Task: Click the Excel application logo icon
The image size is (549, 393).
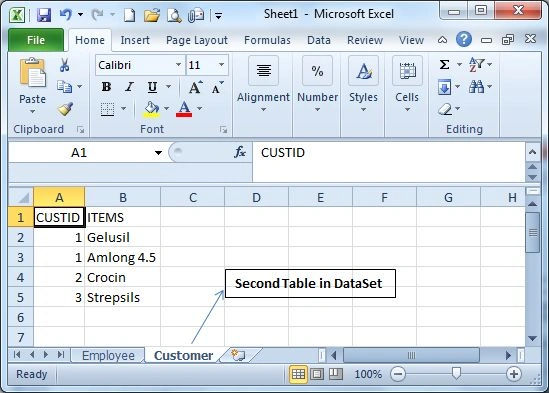Action: click(x=16, y=15)
